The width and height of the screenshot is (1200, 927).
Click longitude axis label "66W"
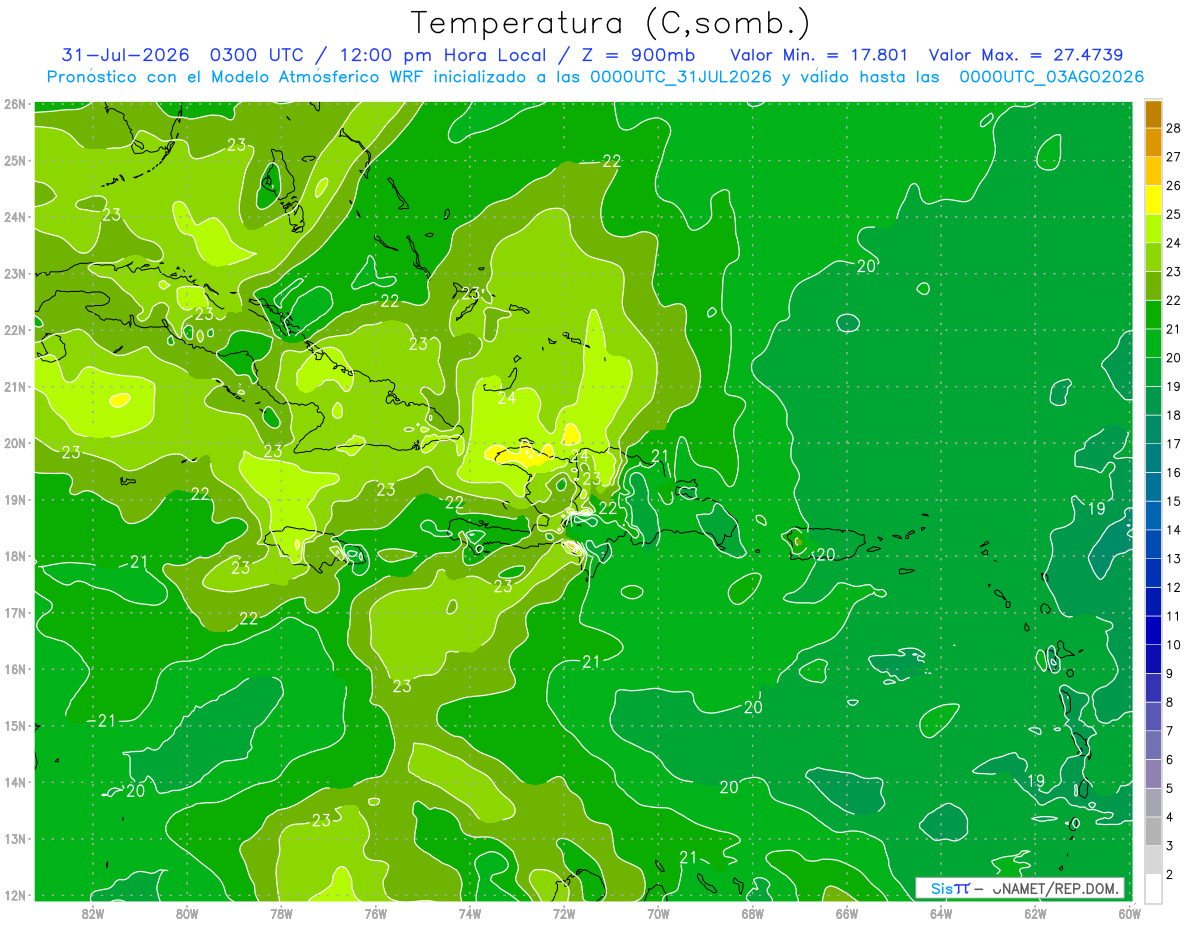tap(847, 913)
